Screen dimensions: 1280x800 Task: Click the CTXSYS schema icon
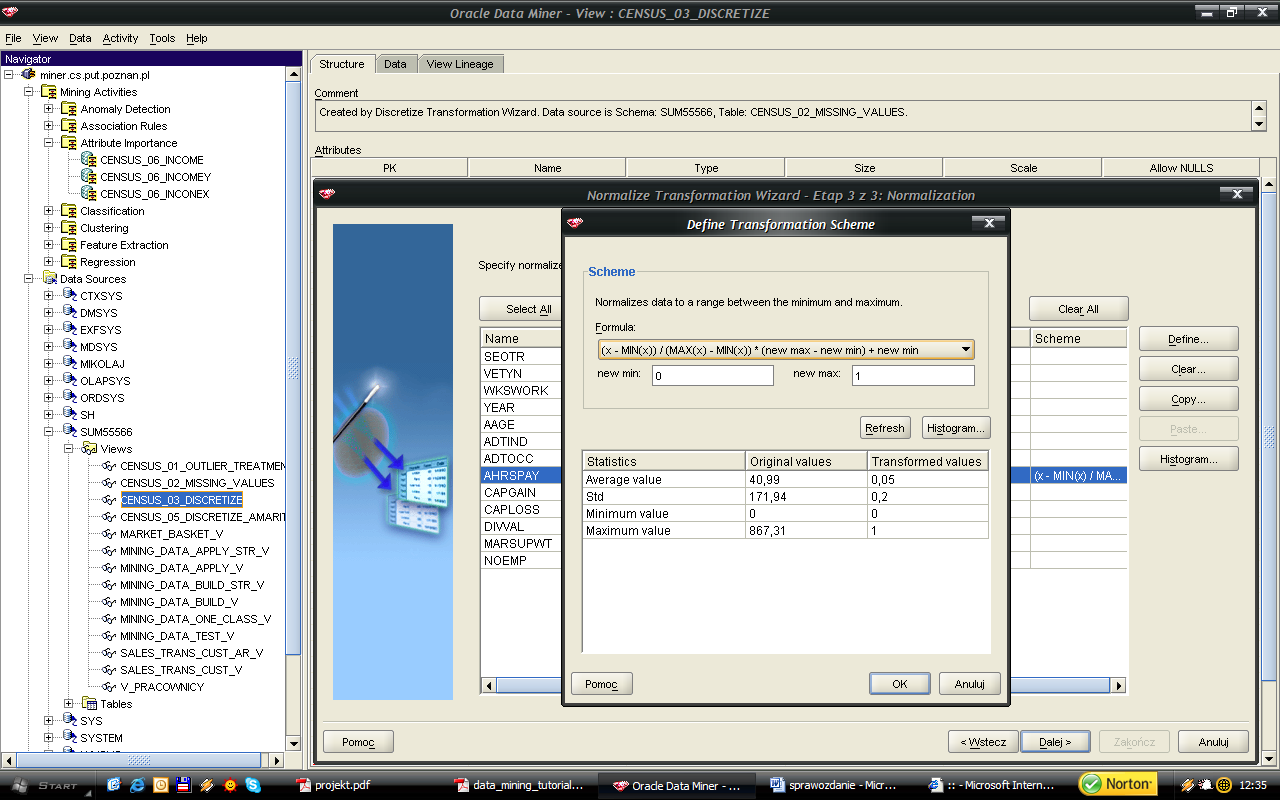click(x=69, y=296)
